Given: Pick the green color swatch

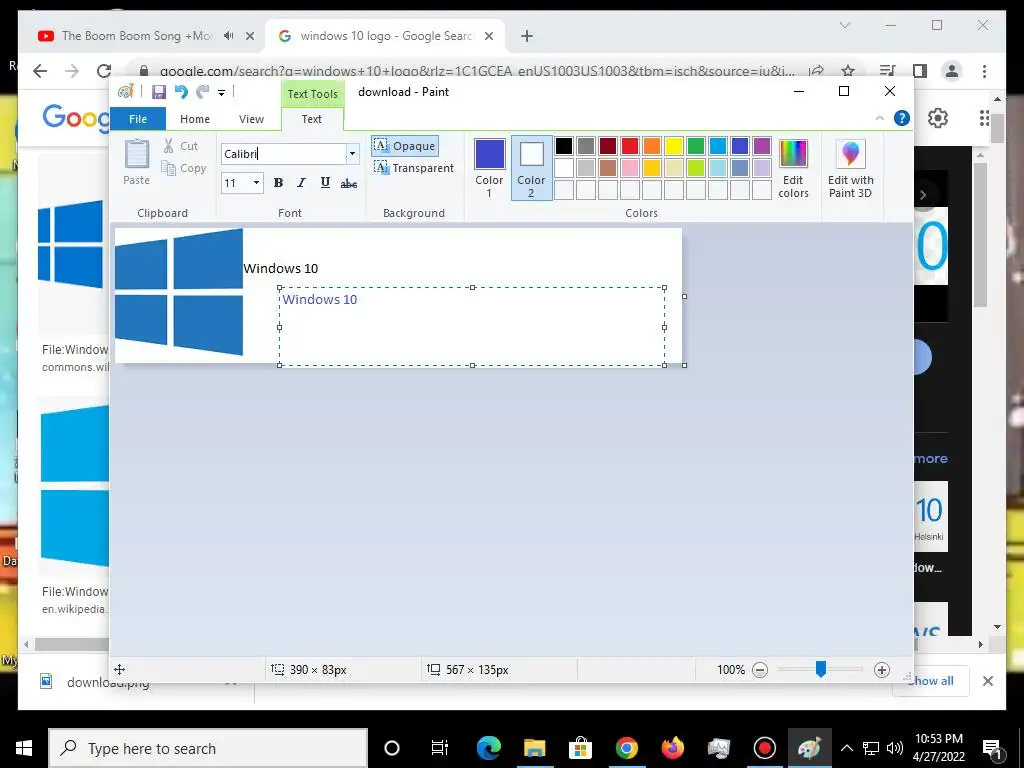Looking at the screenshot, I should 696,146.
